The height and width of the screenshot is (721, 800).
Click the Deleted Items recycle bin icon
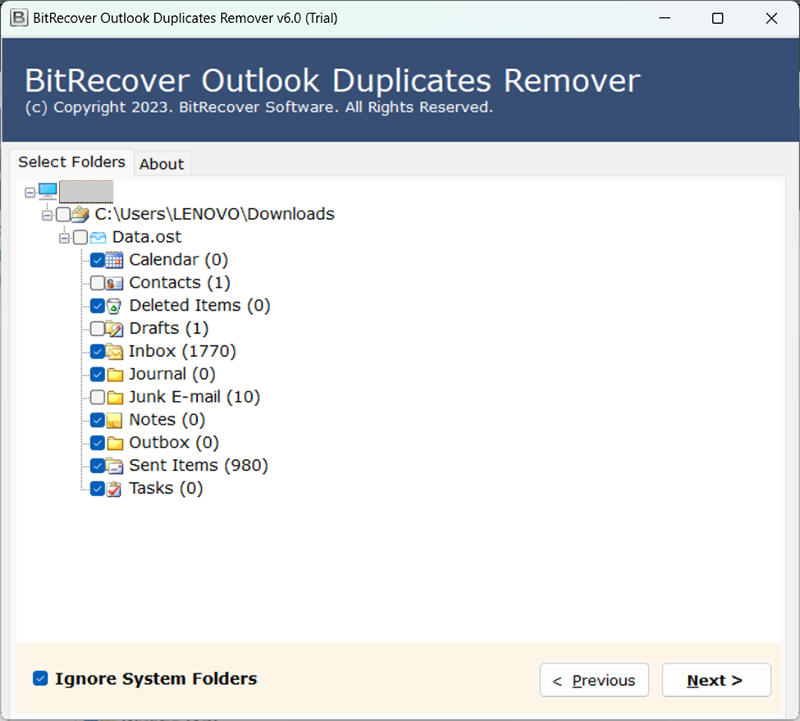(114, 306)
